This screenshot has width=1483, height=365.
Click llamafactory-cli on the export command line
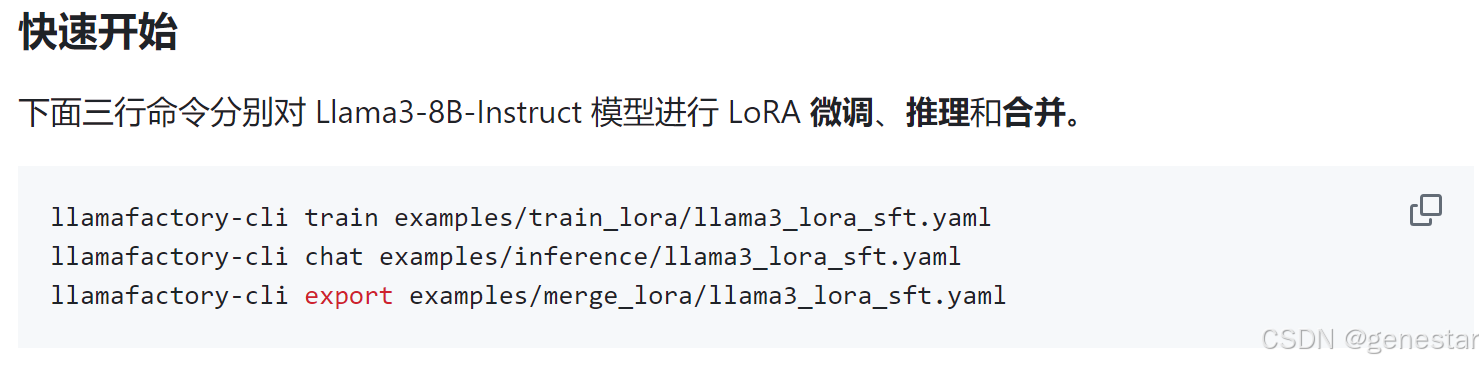pyautogui.click(x=170, y=296)
